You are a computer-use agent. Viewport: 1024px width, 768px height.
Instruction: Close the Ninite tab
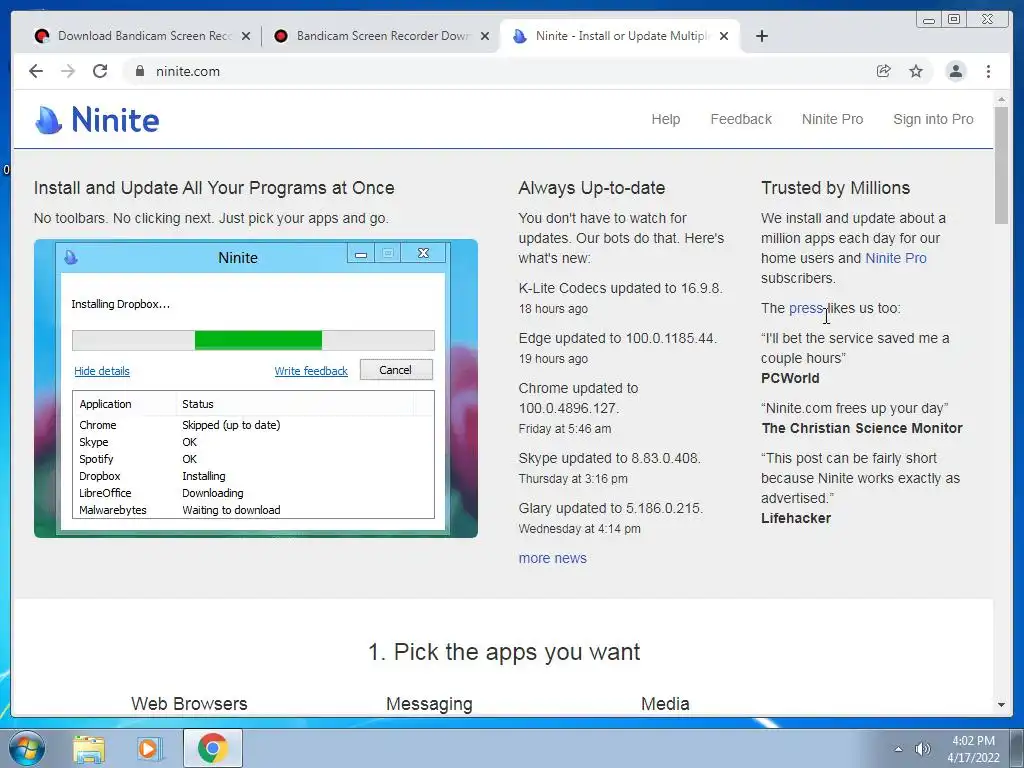point(724,36)
